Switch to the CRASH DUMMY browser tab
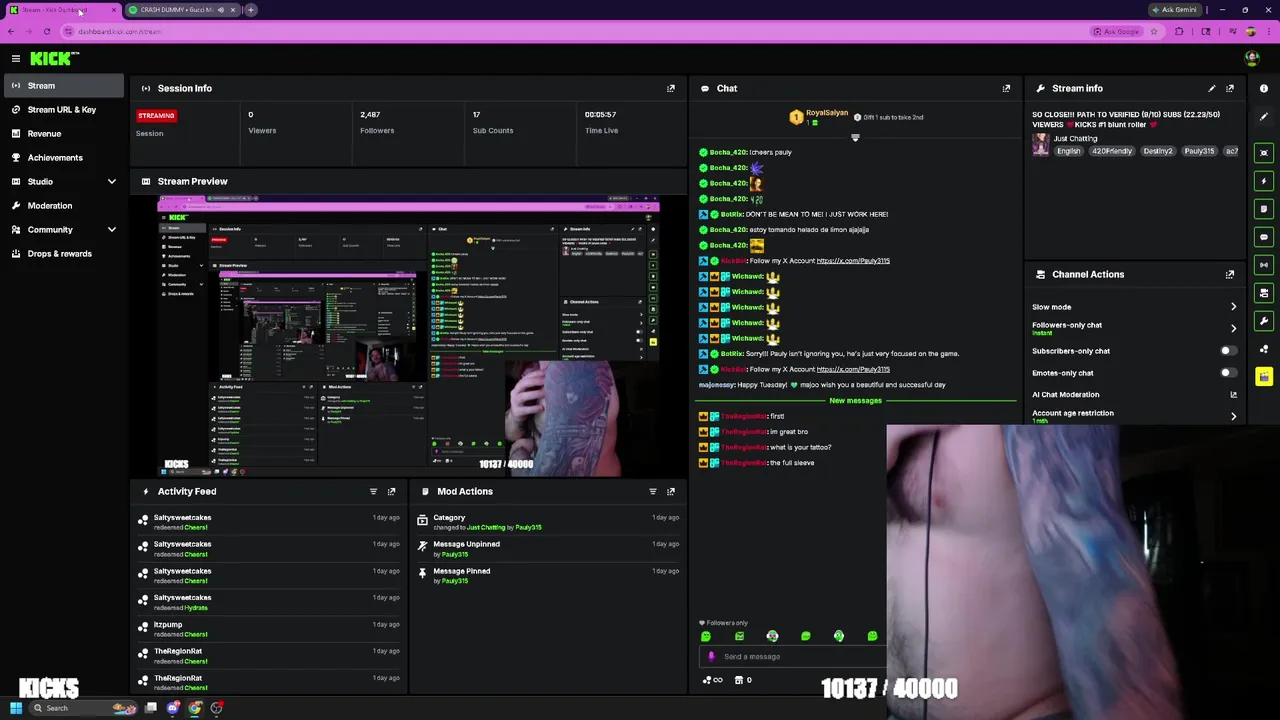Image resolution: width=1280 pixels, height=720 pixels. coord(180,10)
